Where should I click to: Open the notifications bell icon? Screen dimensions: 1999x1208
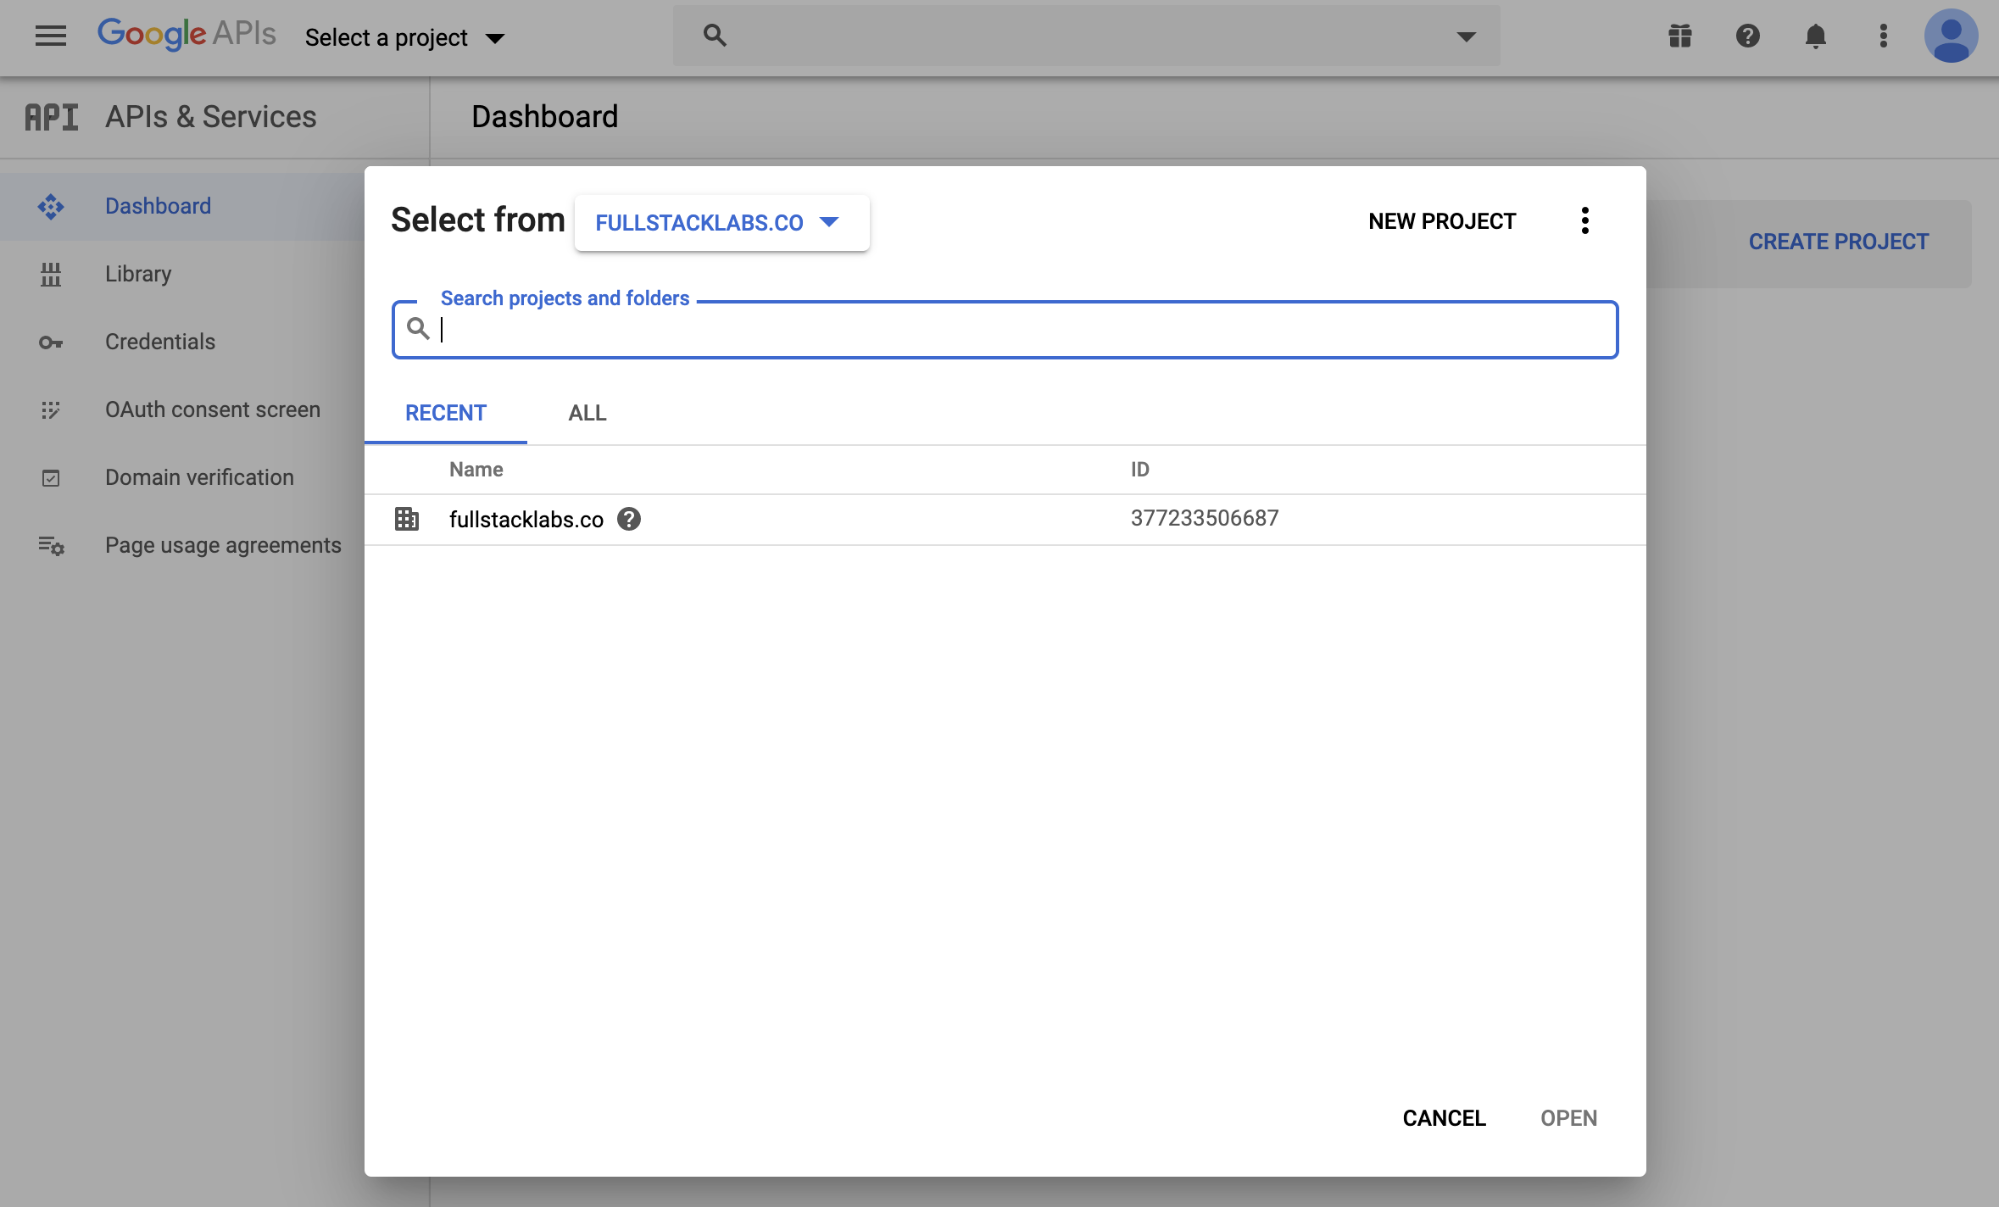pyautogui.click(x=1816, y=36)
